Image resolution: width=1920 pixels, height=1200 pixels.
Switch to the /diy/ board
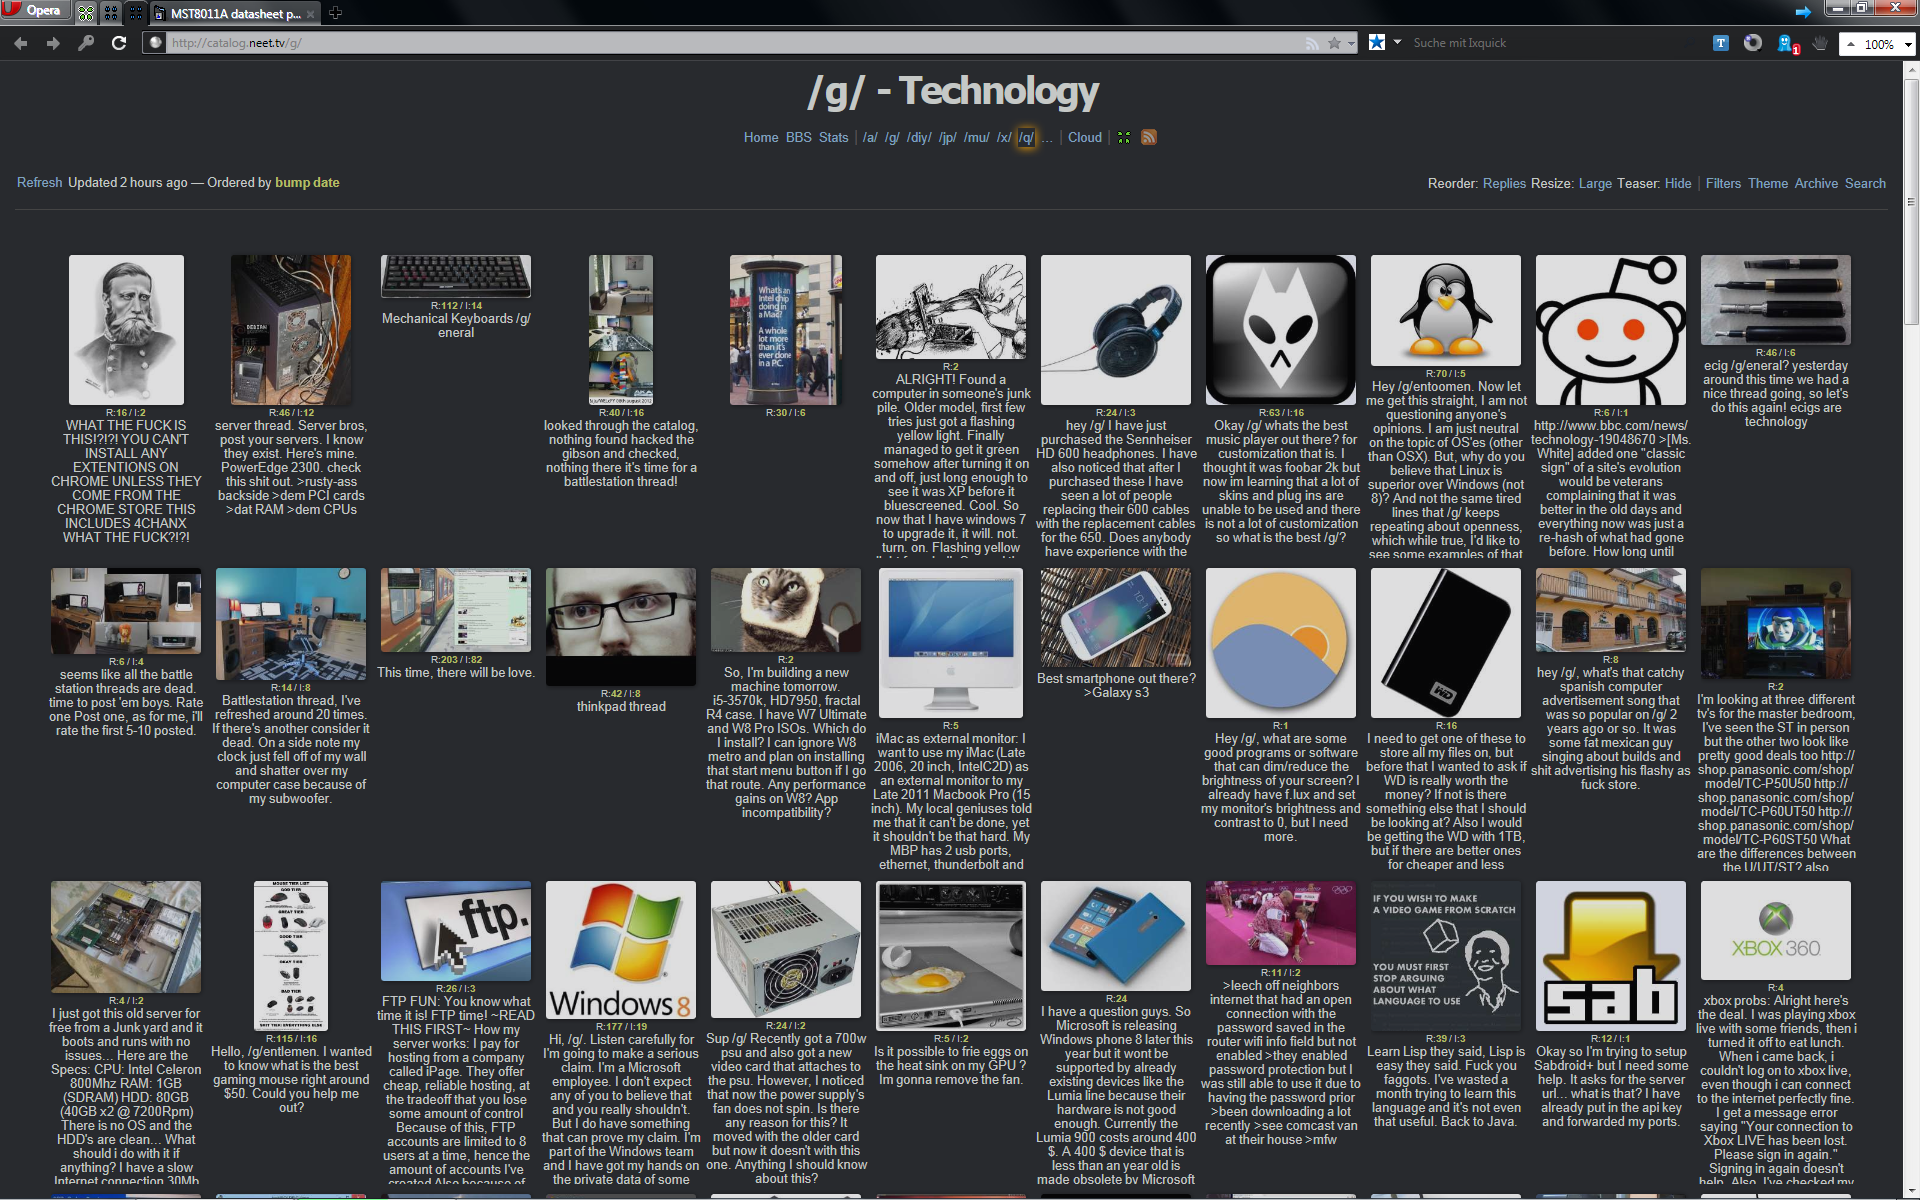919,138
